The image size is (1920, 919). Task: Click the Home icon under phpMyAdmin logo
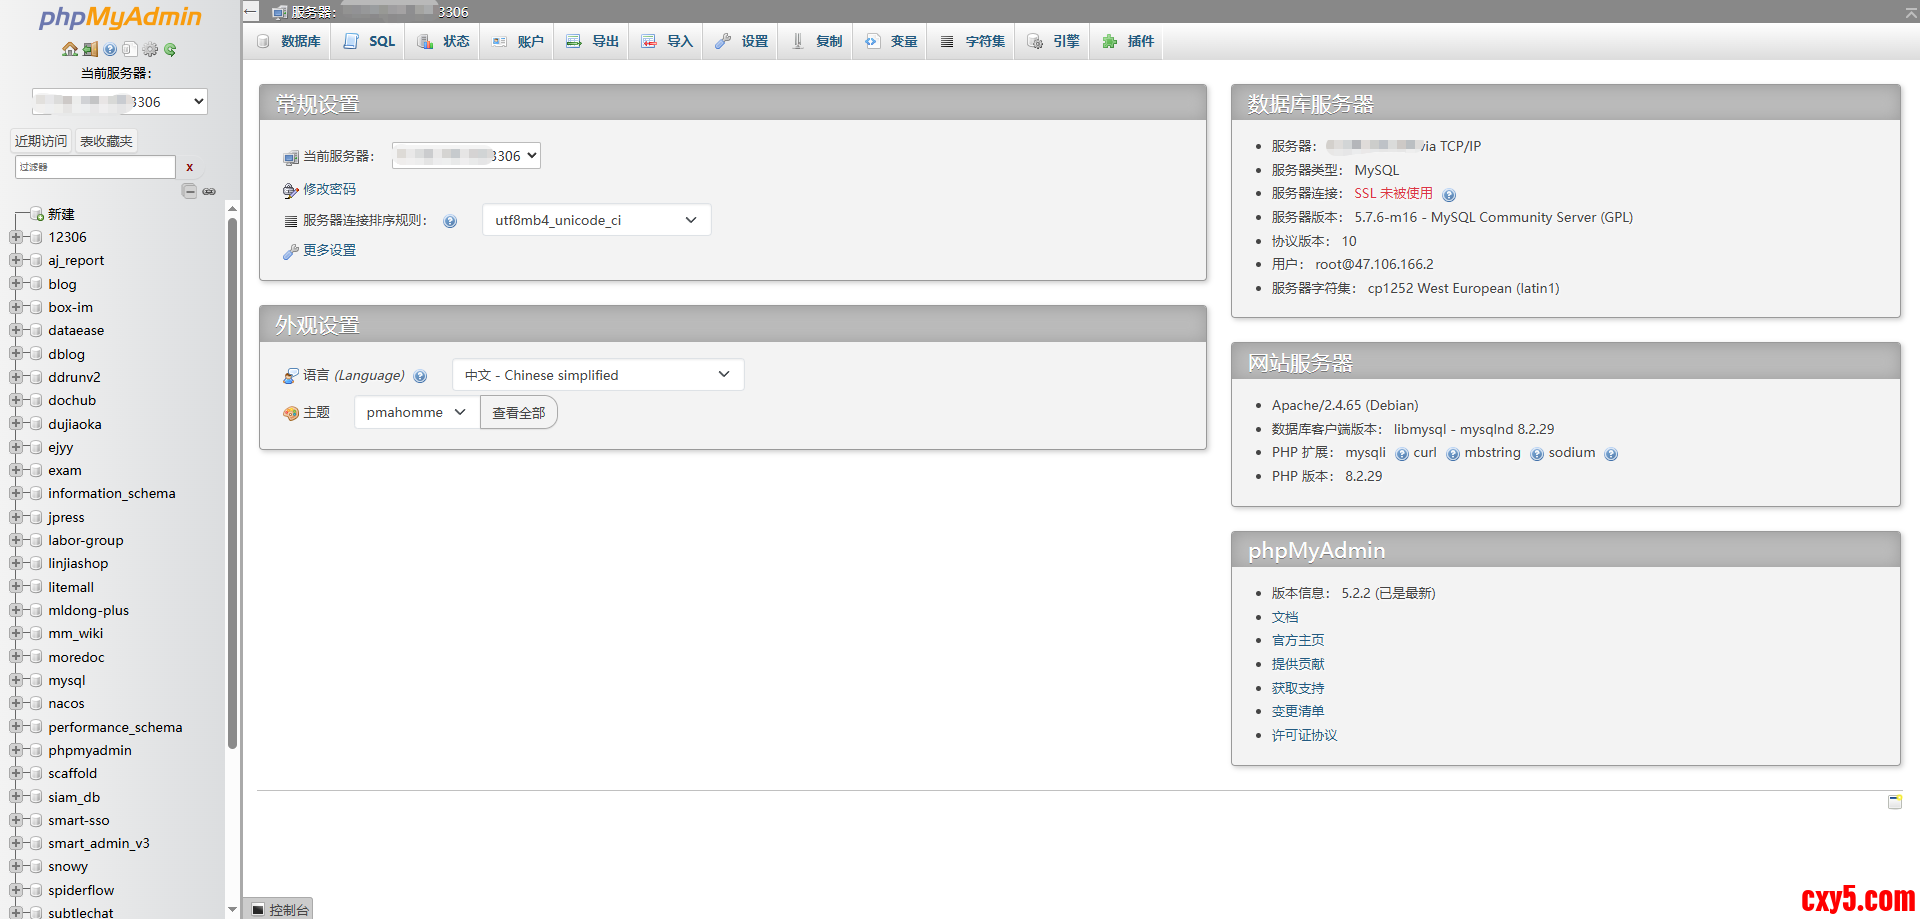pos(69,49)
